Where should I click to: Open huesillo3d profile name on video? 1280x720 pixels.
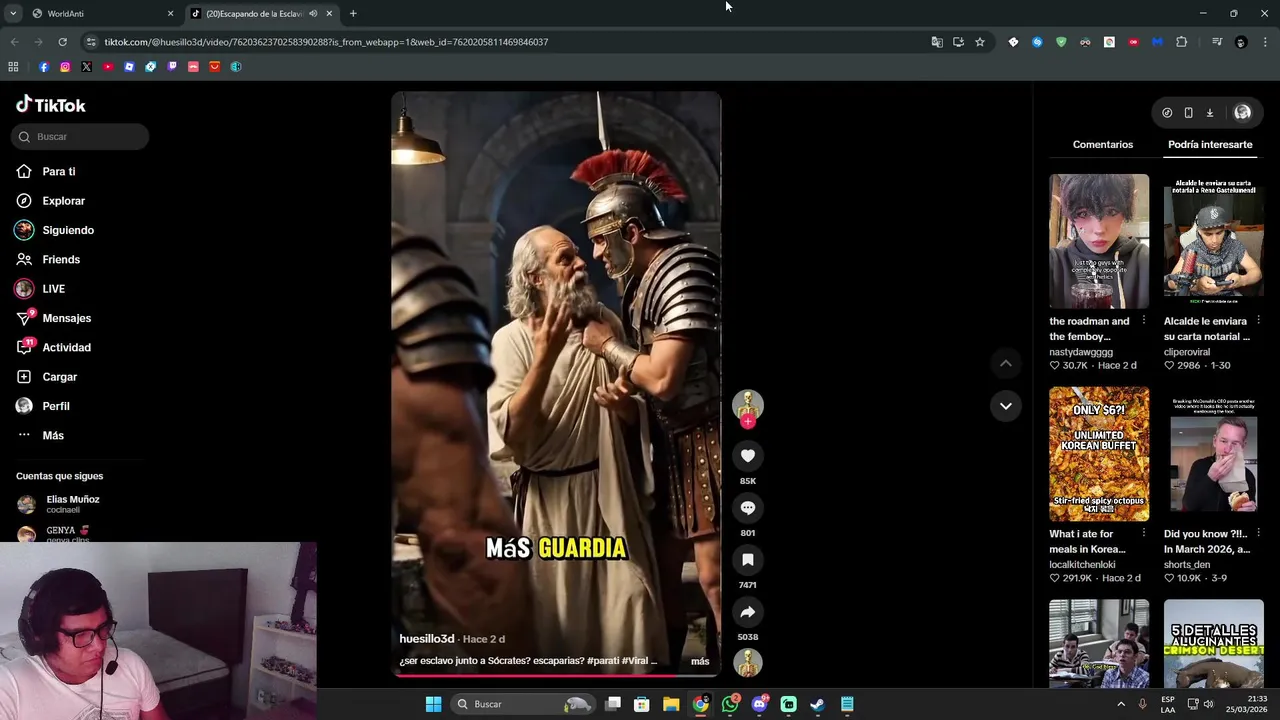(x=427, y=639)
